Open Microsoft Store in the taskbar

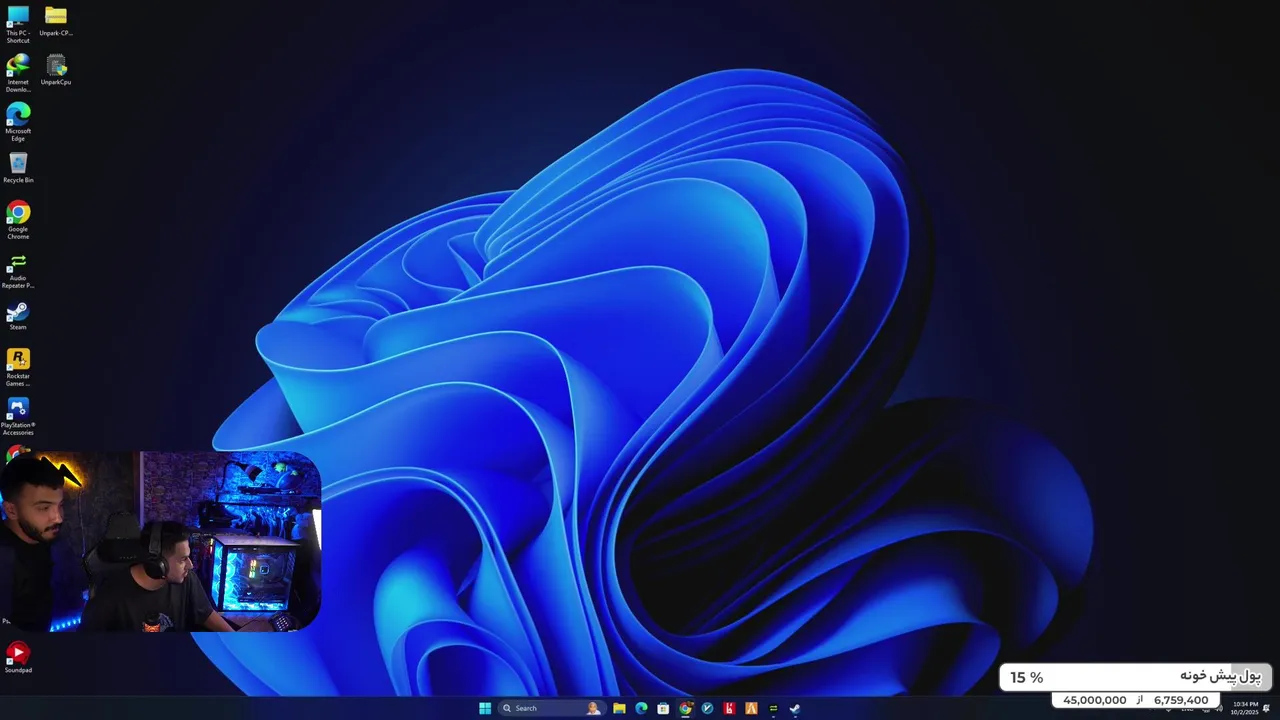pos(663,708)
